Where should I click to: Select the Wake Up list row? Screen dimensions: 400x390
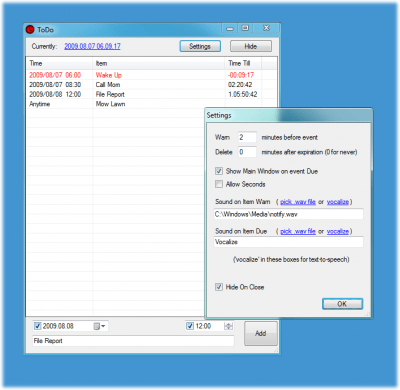[x=151, y=75]
